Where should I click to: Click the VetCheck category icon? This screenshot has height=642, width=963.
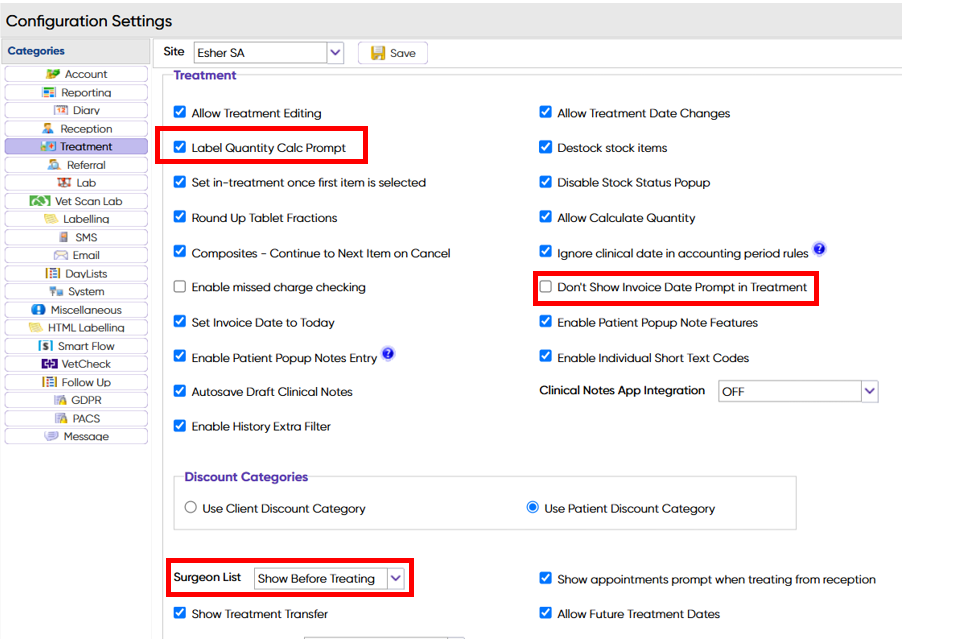tap(49, 364)
